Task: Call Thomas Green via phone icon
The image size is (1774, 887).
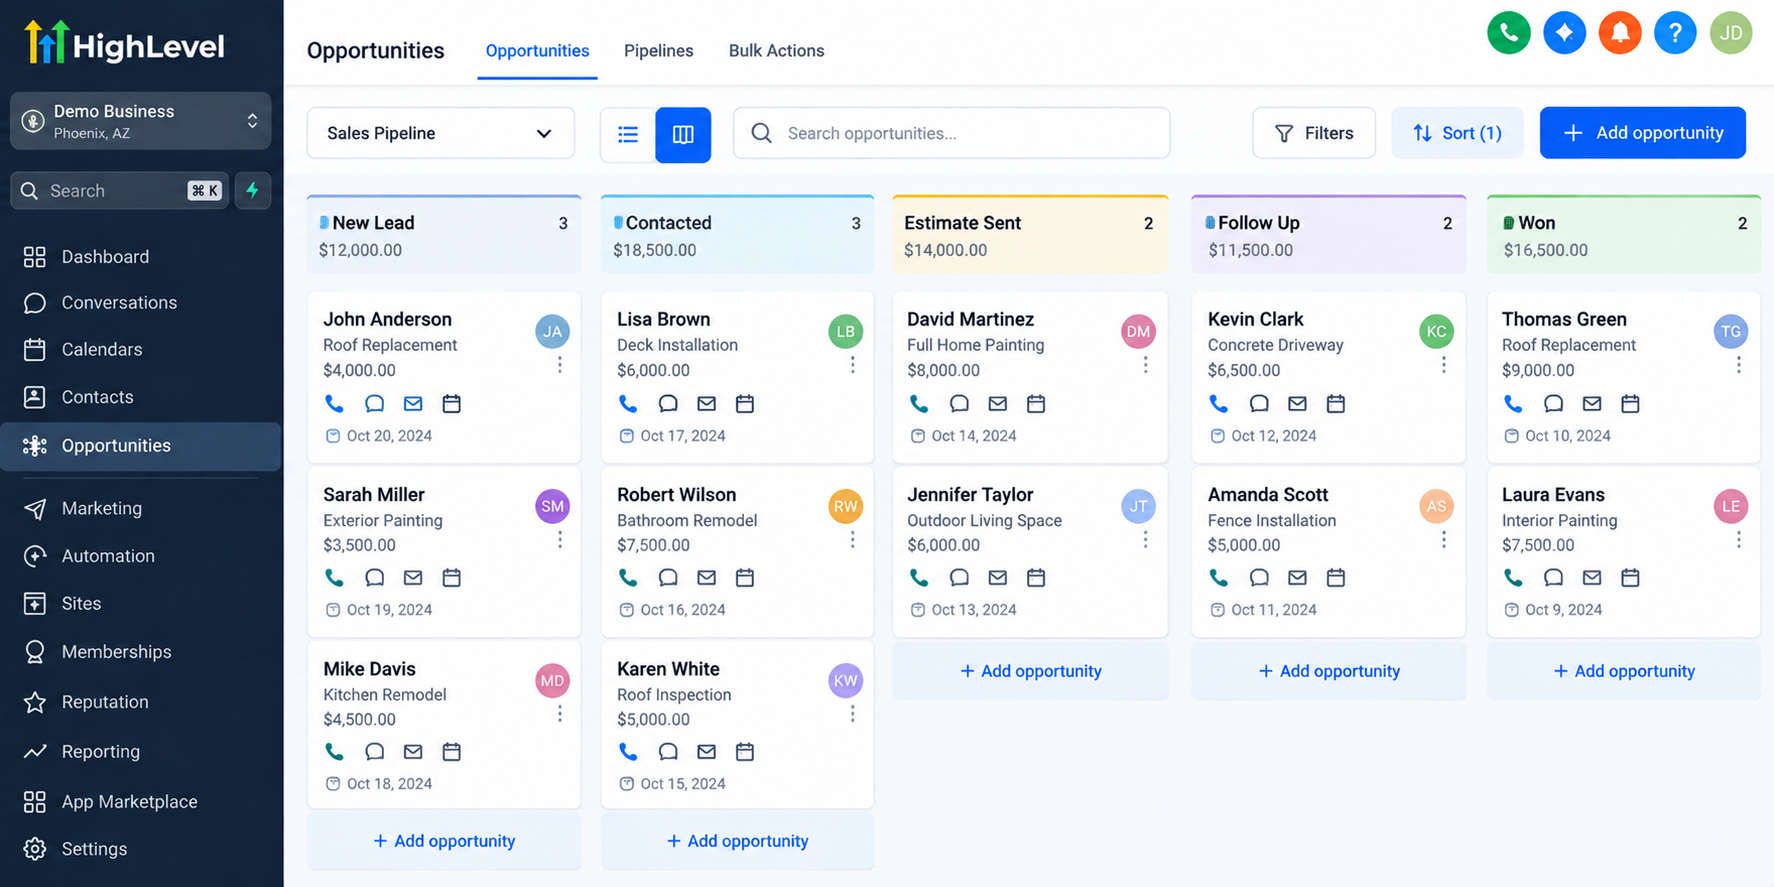Action: tap(1513, 404)
